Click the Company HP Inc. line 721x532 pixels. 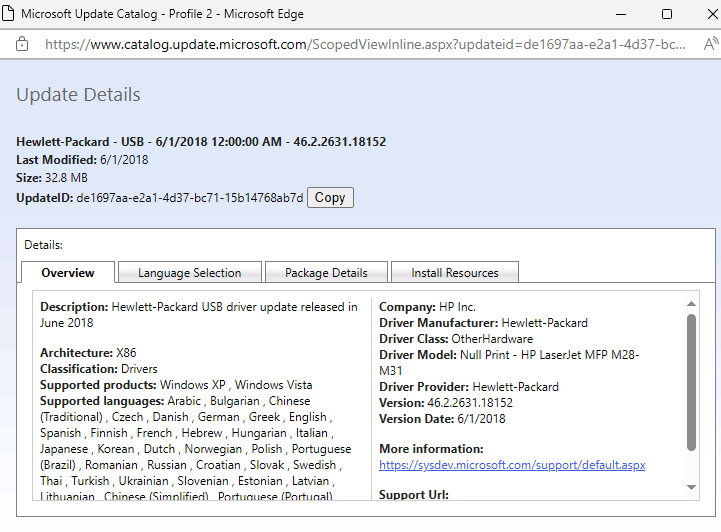pos(427,307)
